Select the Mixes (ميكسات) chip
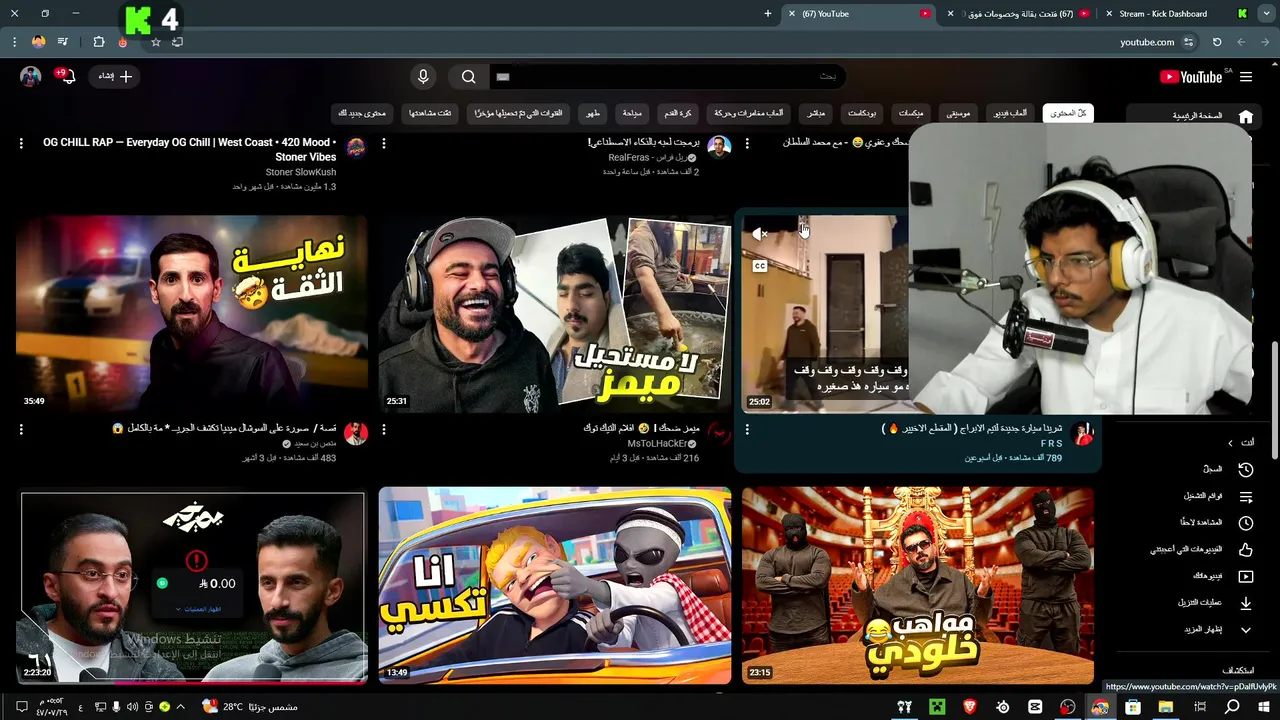1280x720 pixels. (911, 113)
